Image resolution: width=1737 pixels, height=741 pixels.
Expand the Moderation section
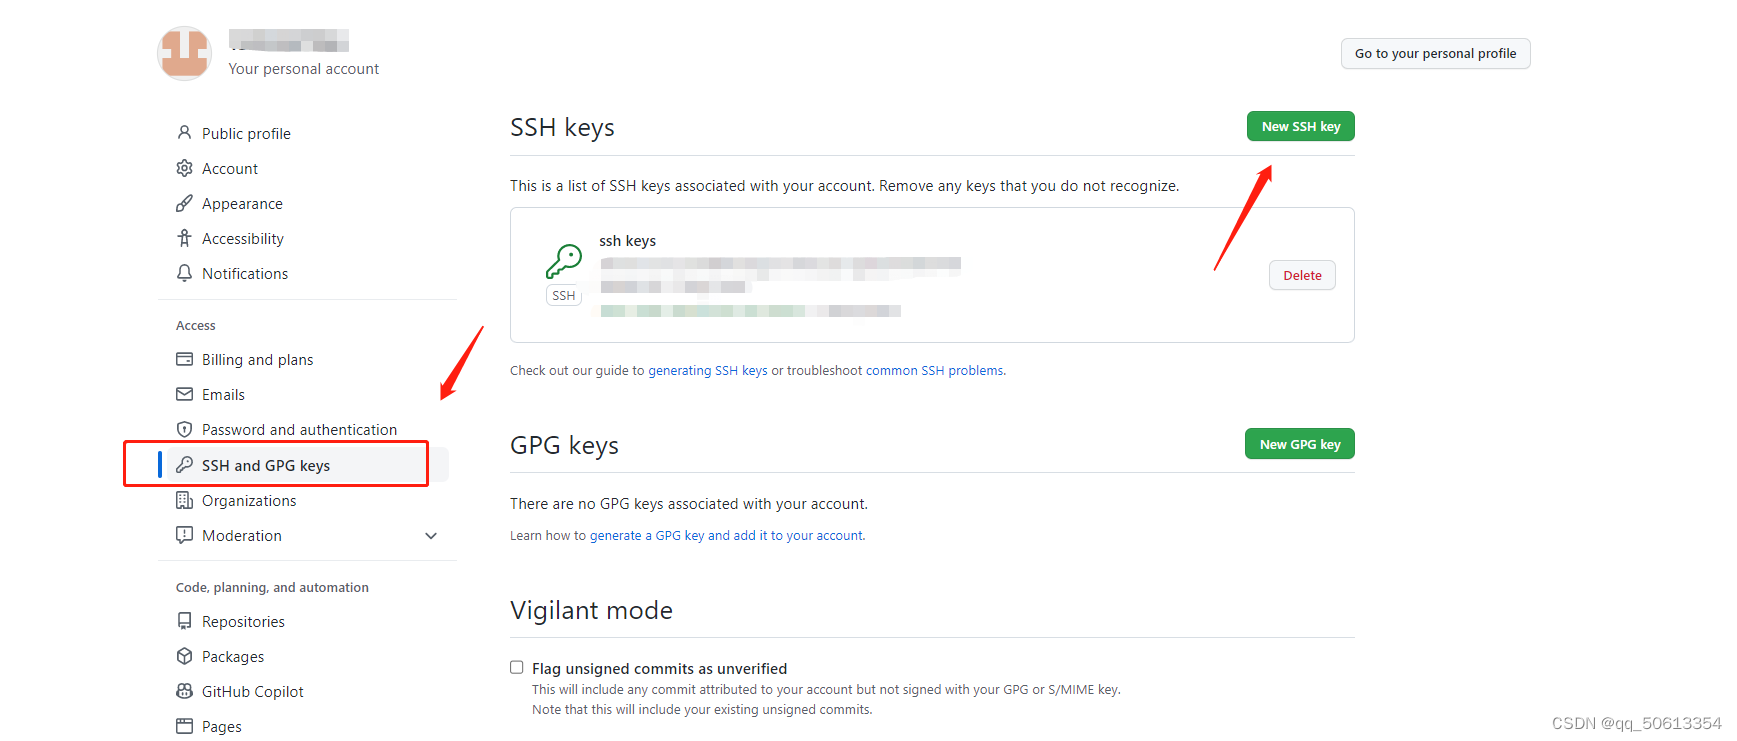(431, 535)
